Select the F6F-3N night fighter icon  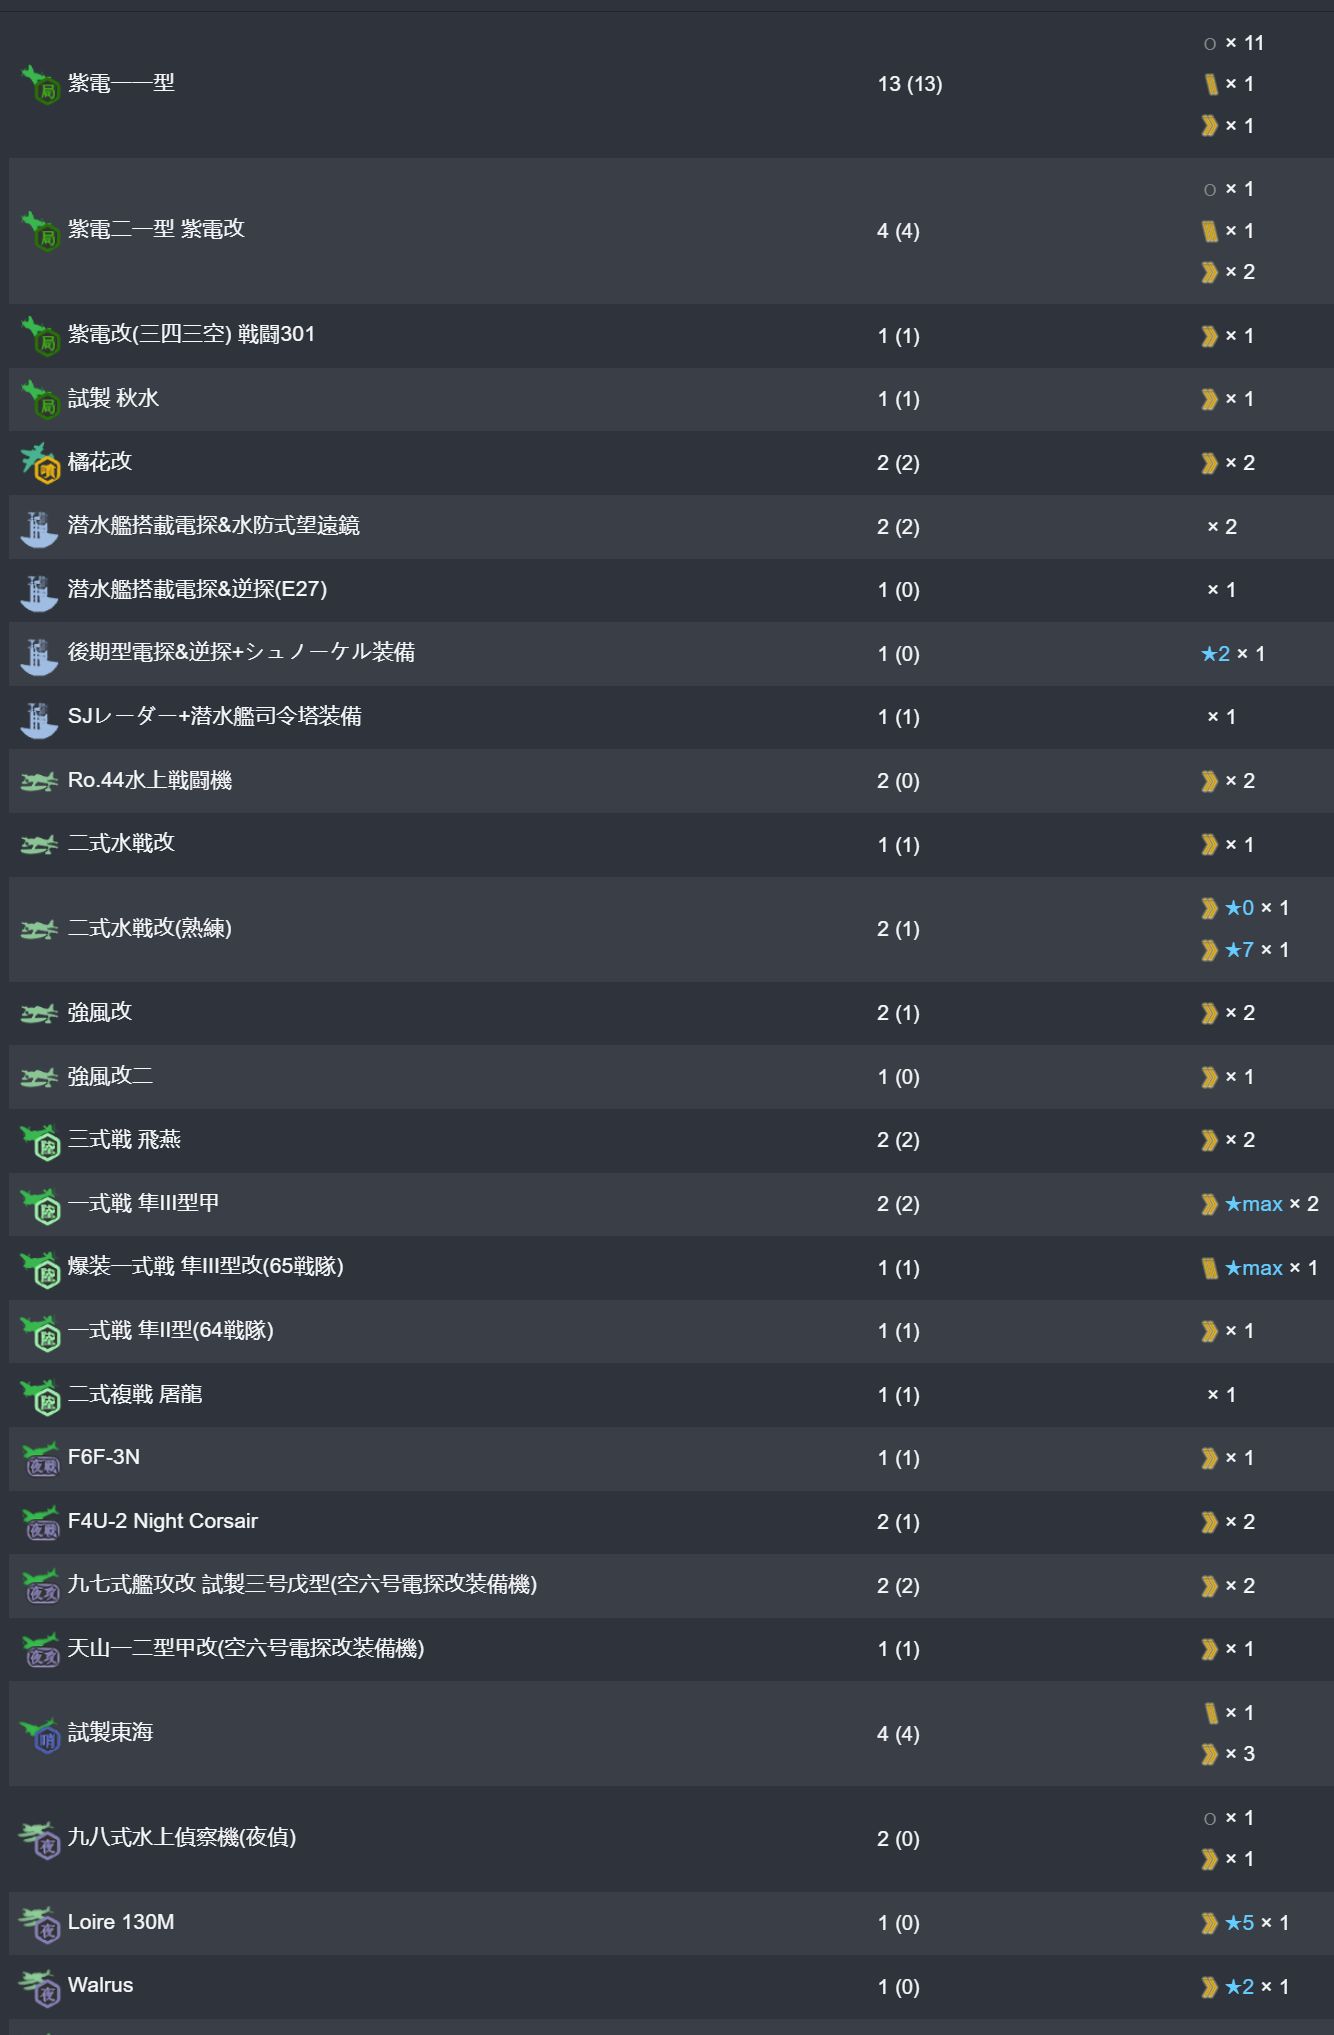(40, 1459)
